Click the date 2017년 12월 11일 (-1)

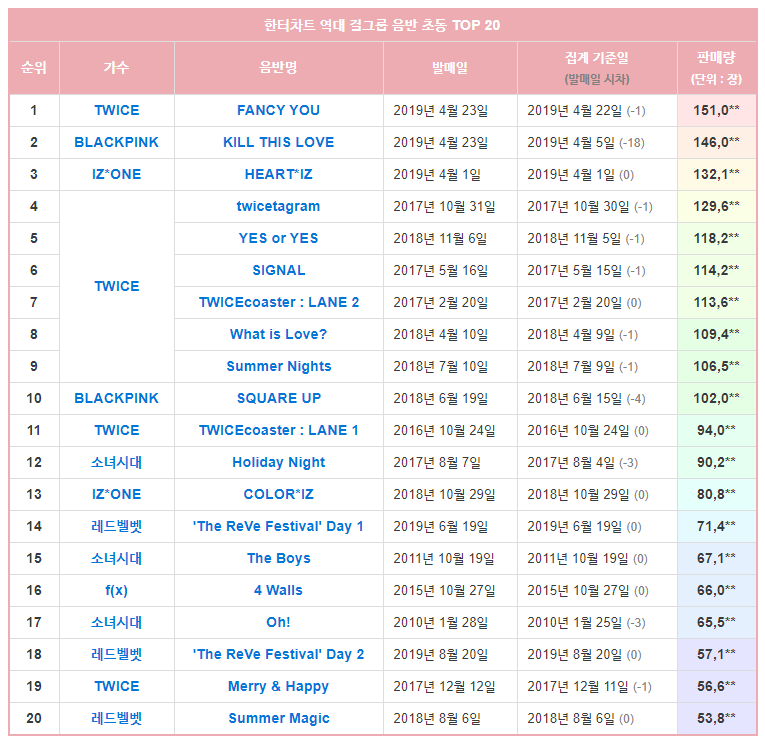click(589, 686)
